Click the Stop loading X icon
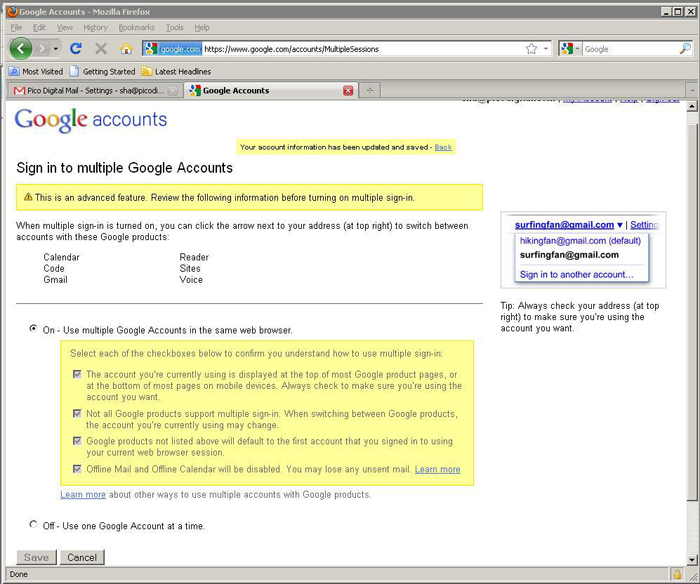700x584 pixels. pos(101,48)
